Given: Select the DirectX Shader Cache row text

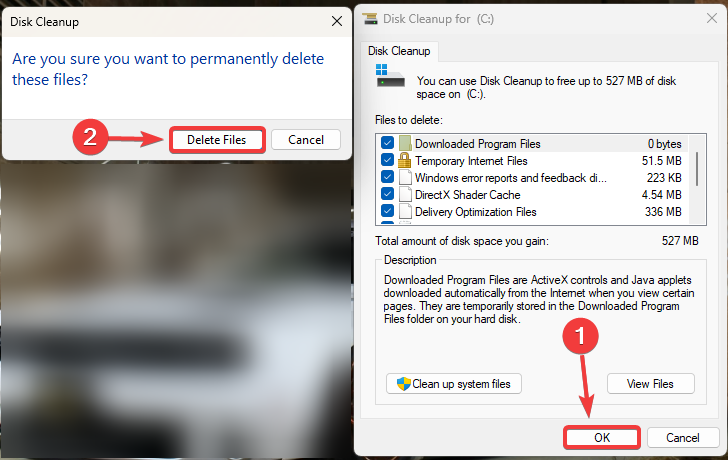Looking at the screenshot, I should [467, 195].
